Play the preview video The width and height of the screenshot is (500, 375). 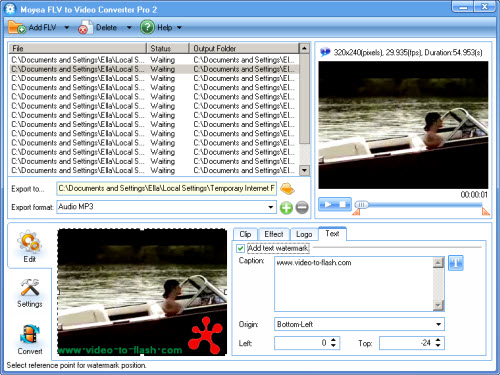[327, 204]
